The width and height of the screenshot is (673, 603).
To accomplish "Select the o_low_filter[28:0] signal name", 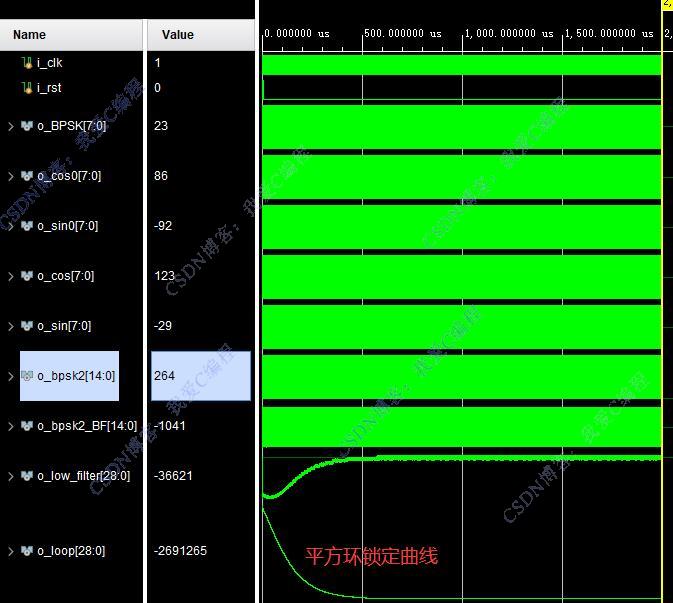I will pyautogui.click(x=84, y=476).
